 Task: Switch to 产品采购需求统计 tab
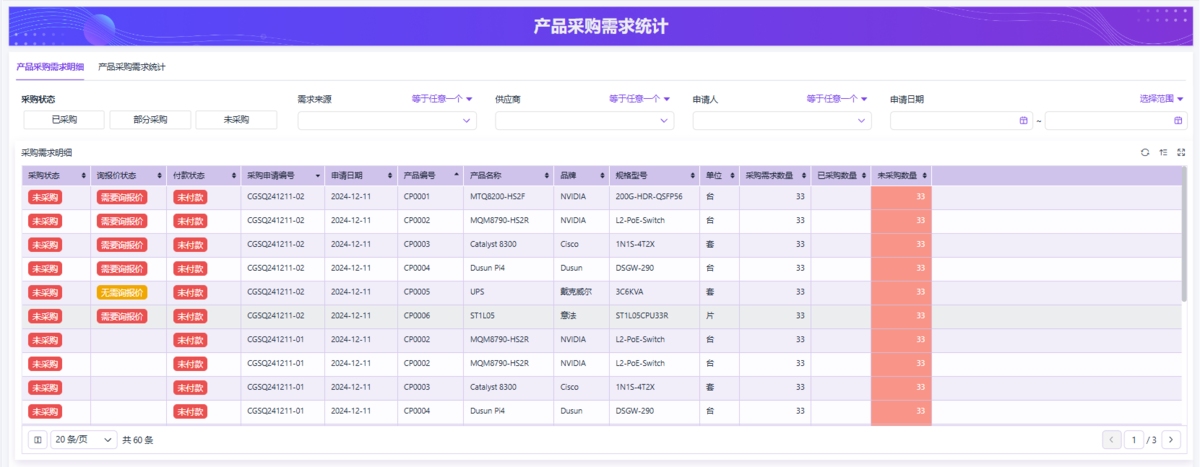point(132,67)
